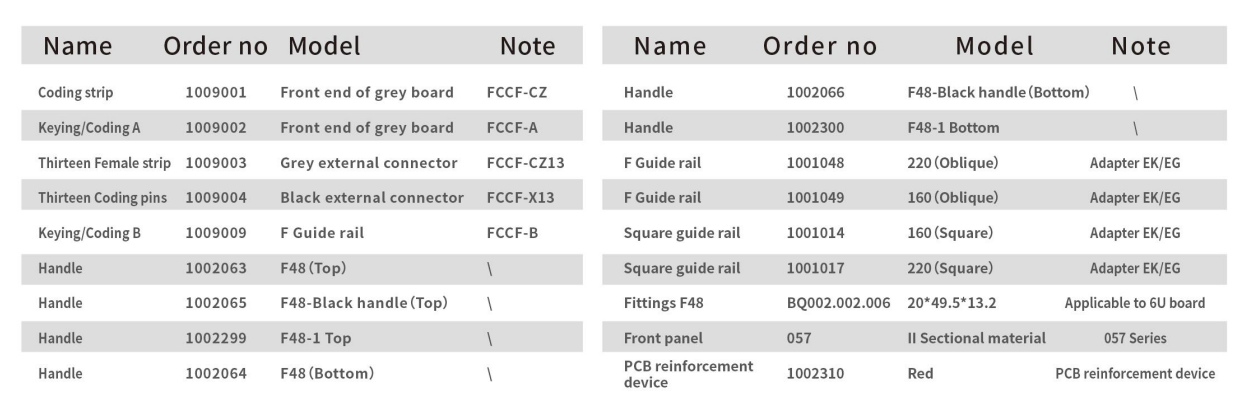Click the 'Keying/Coding B' name cell

tap(87, 233)
